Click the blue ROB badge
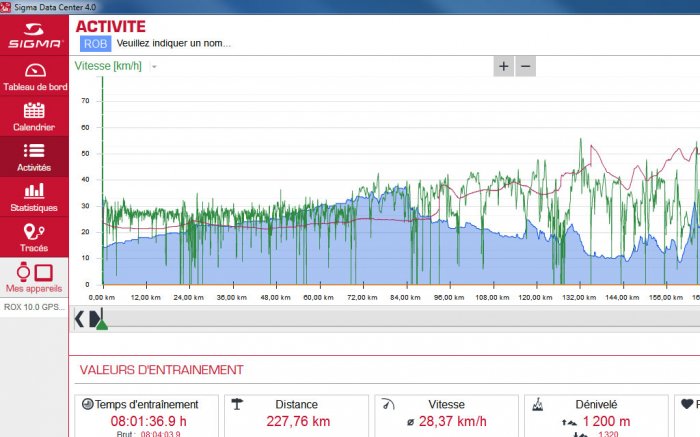Screen dimensions: 700x437 pos(95,44)
